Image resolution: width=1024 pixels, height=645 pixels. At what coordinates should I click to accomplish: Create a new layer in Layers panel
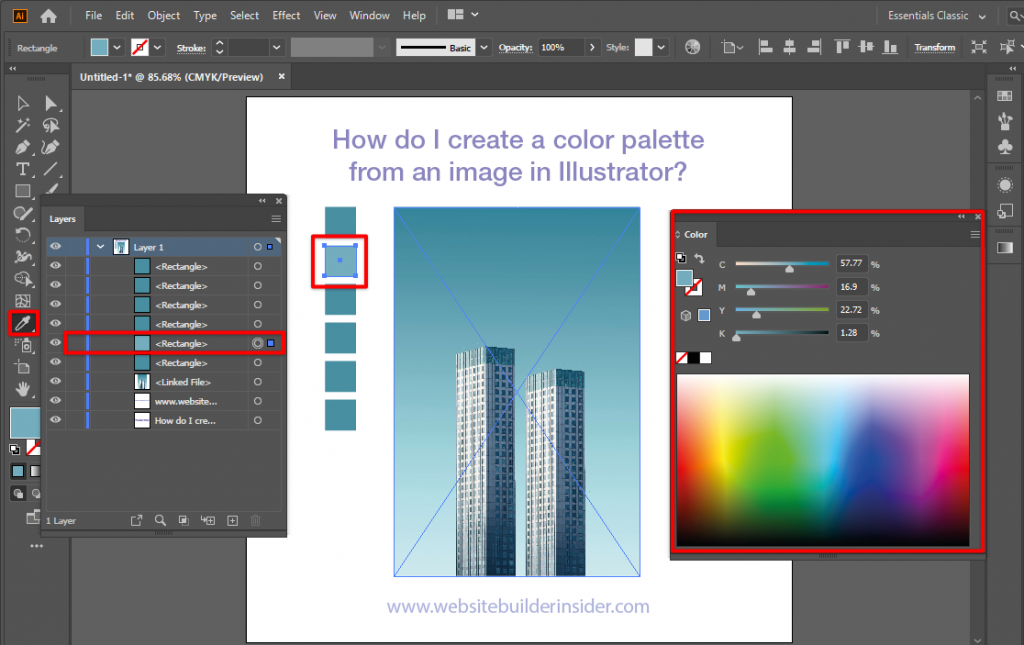pos(232,520)
